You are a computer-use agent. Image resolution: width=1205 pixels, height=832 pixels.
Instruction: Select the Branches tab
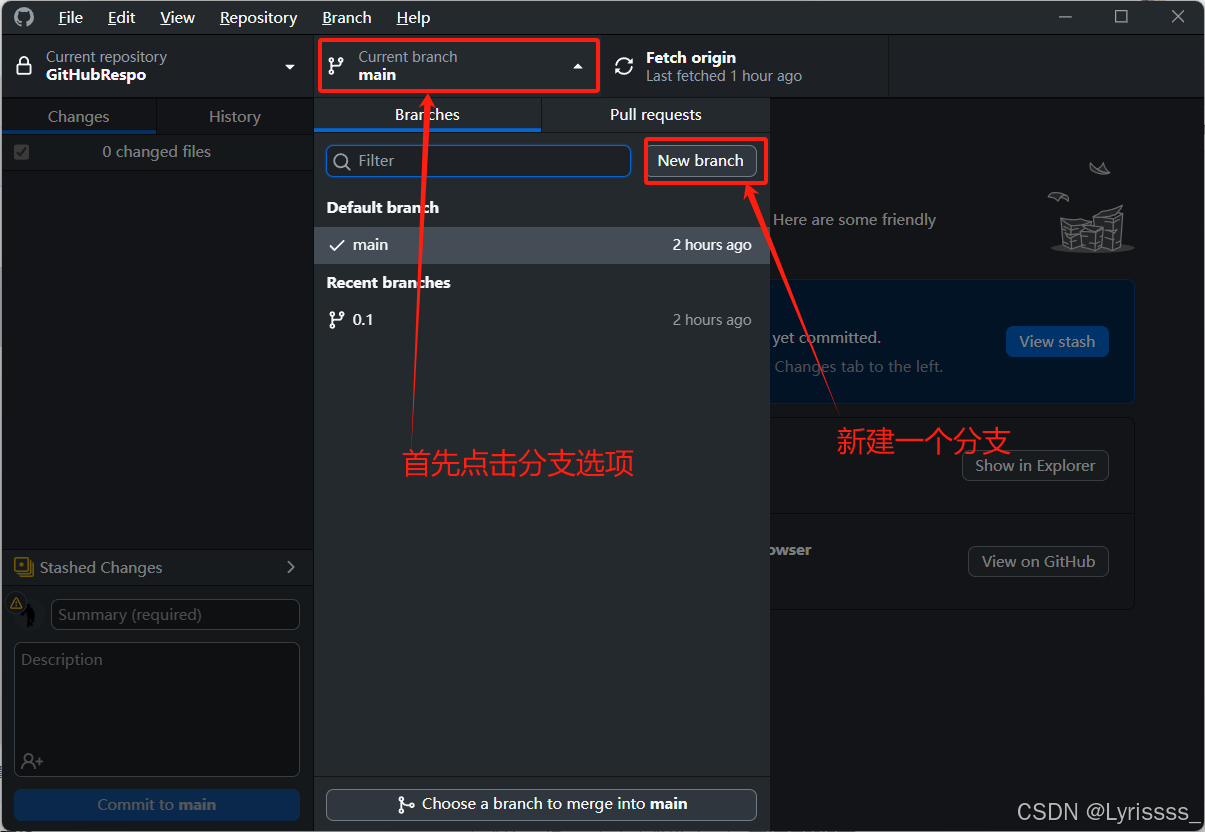[427, 114]
